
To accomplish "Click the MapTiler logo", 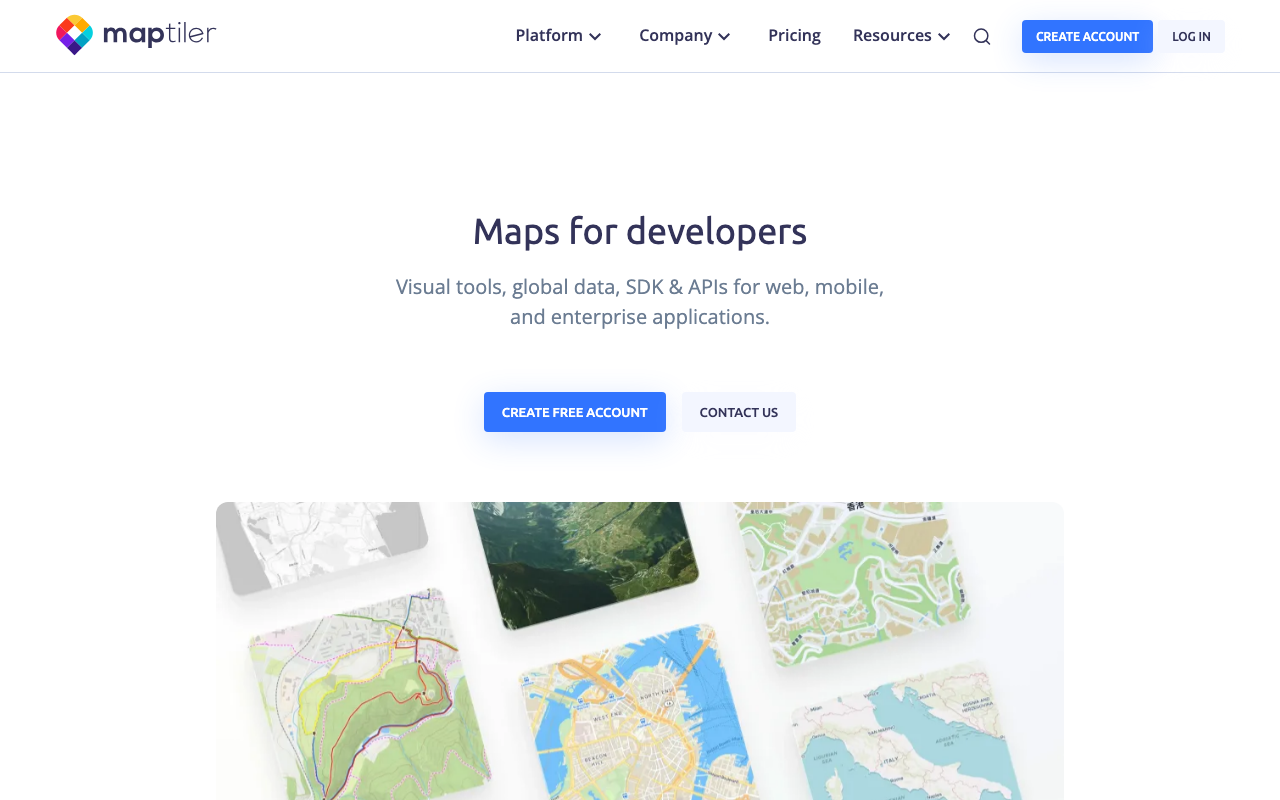I will pos(135,34).
